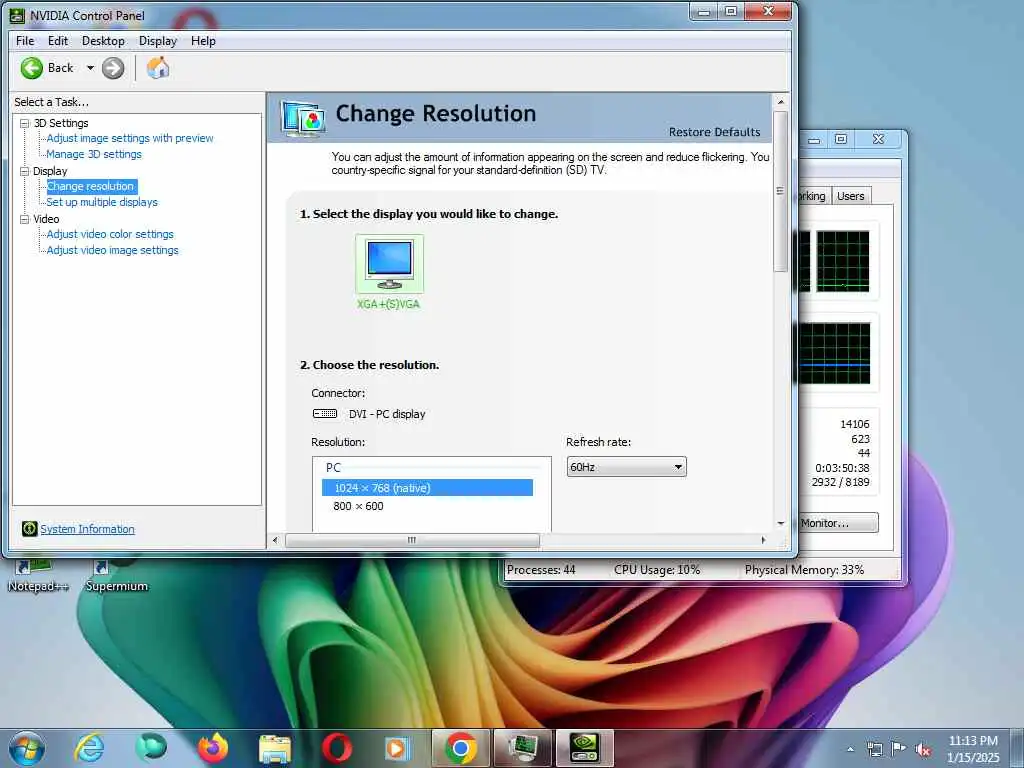This screenshot has height=768, width=1024.
Task: Click Restore Defaults
Action: pyautogui.click(x=714, y=132)
